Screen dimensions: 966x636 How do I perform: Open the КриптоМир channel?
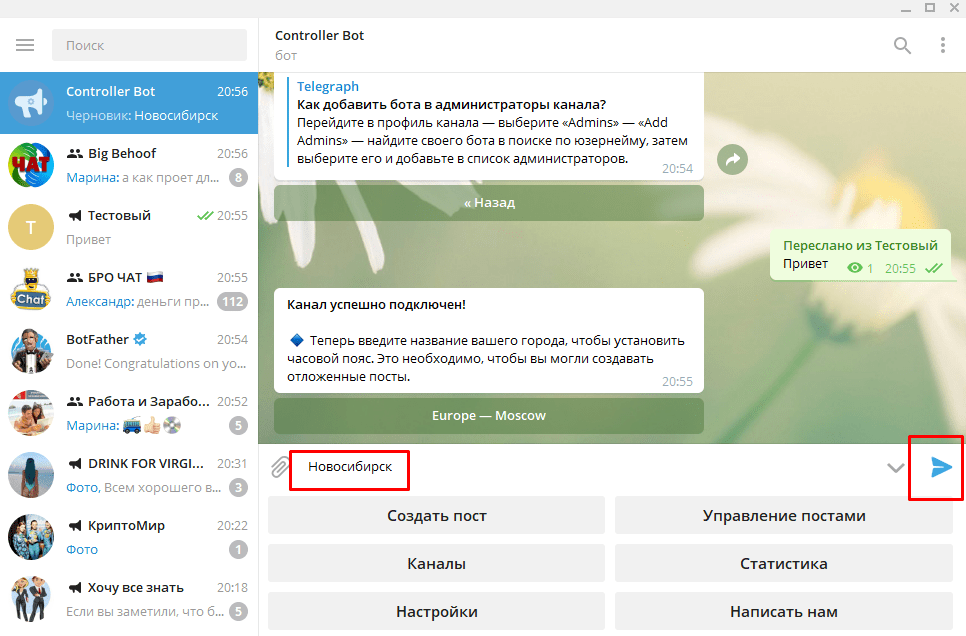(129, 537)
